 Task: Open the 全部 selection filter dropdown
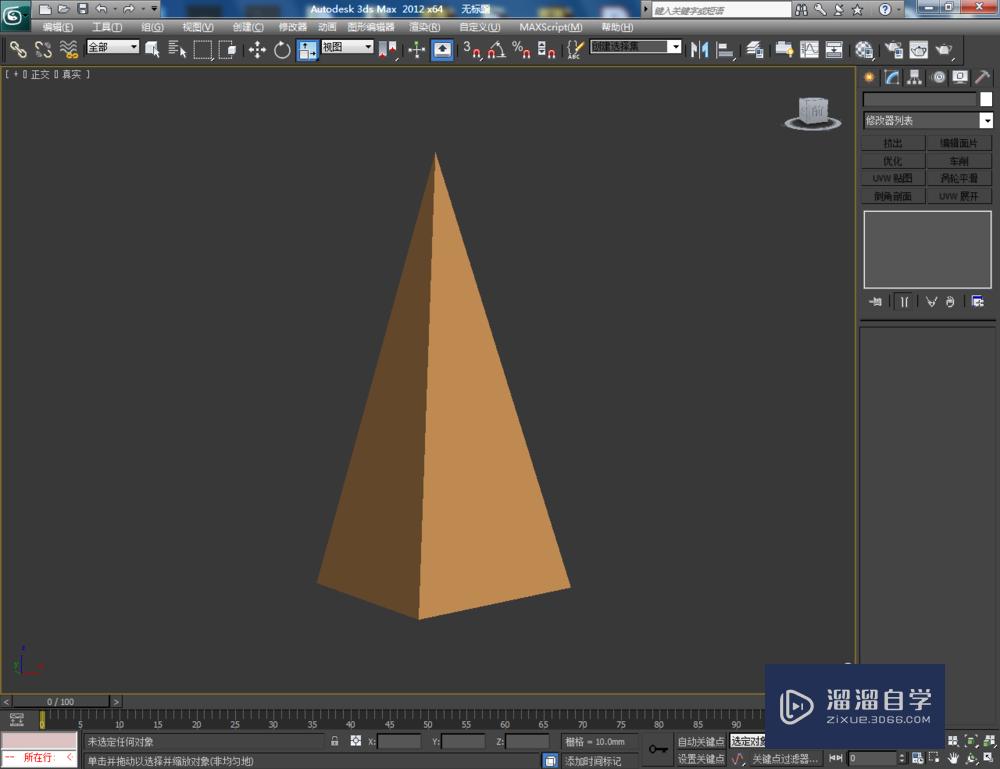113,46
